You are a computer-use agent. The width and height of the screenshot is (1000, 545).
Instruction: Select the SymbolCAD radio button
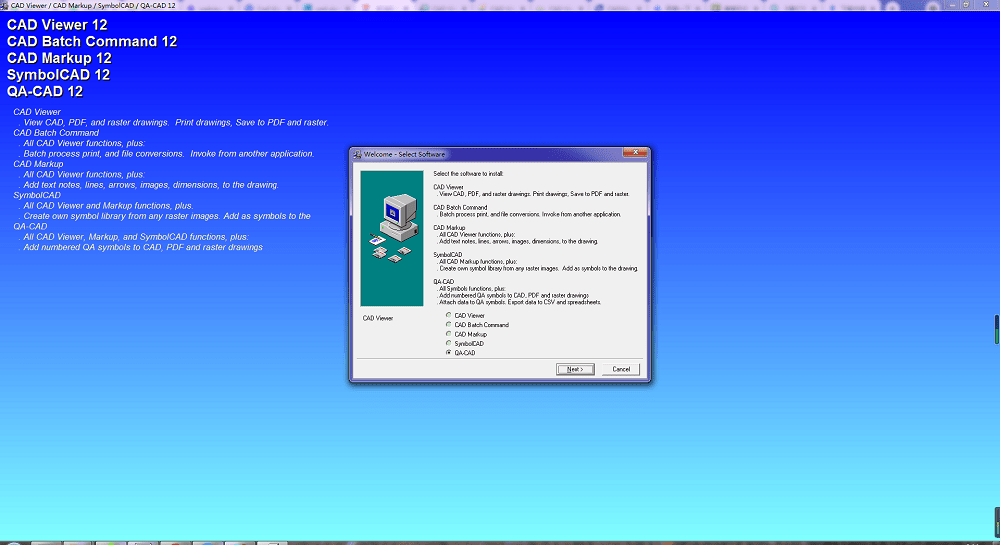[449, 343]
